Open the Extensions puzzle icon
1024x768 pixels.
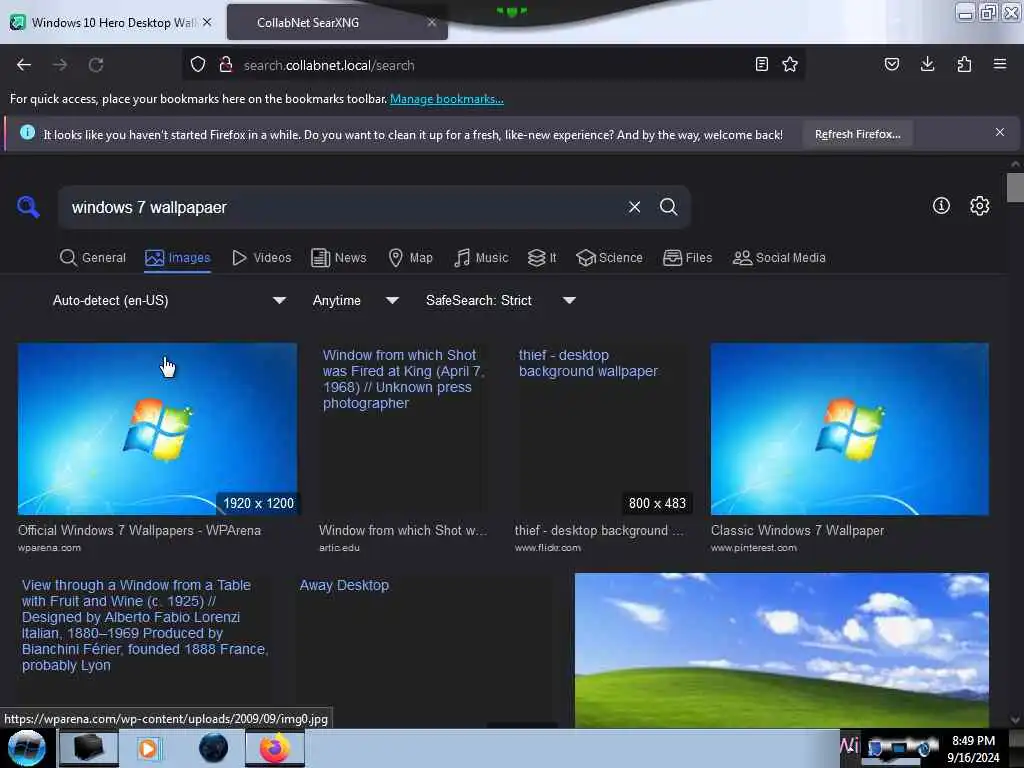point(964,64)
